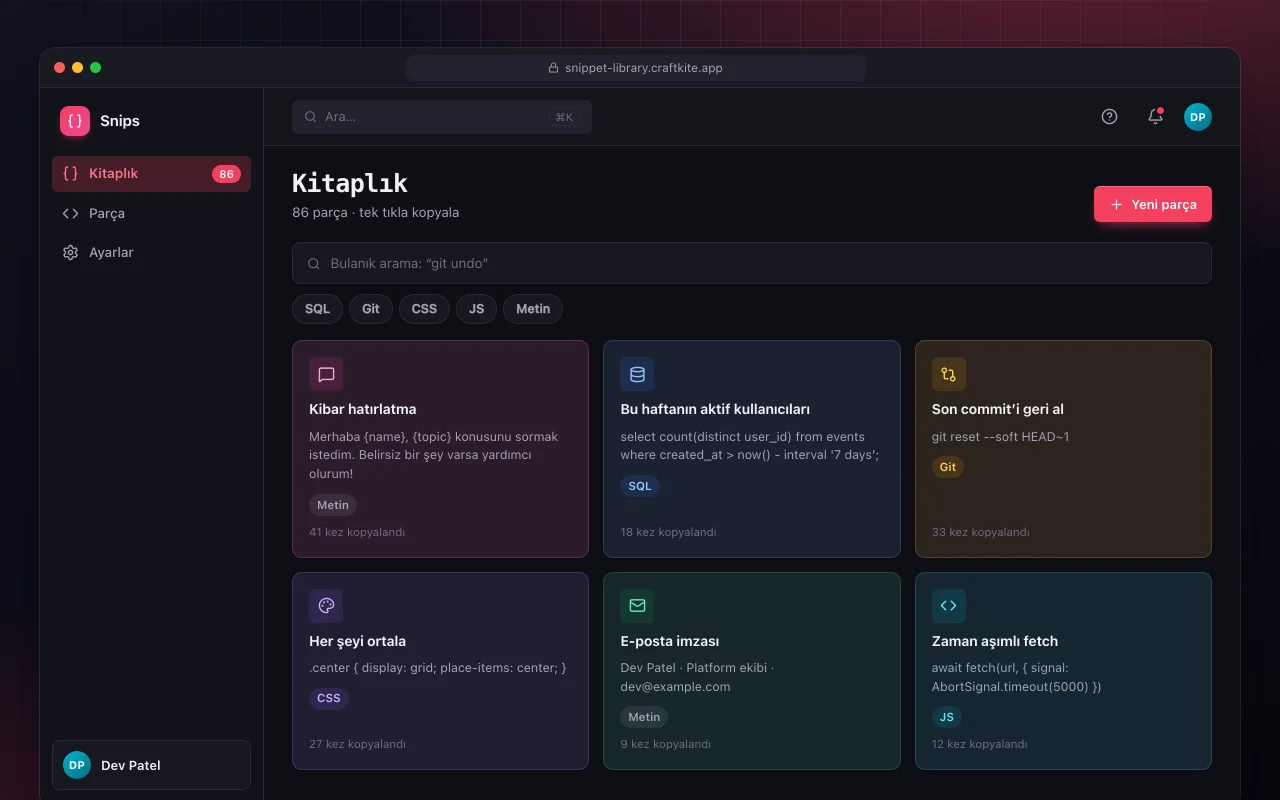Click the Metin tag on Kibar hatırlatma card
The width and height of the screenshot is (1280, 800).
point(333,505)
